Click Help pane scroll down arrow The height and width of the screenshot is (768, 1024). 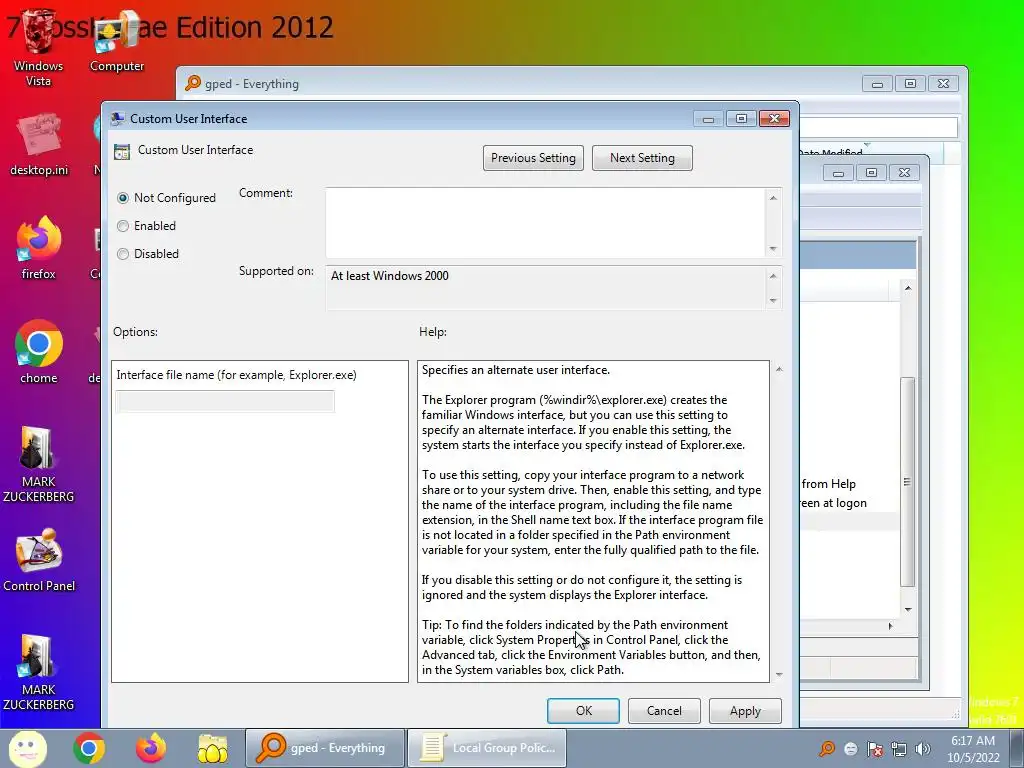(x=779, y=674)
